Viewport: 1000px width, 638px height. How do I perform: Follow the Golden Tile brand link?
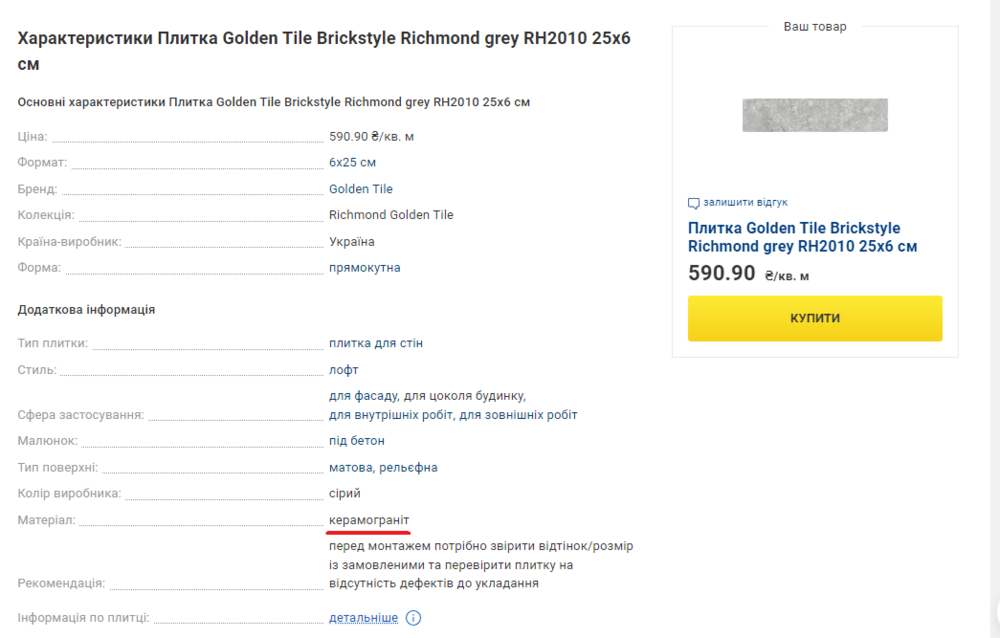pyautogui.click(x=360, y=189)
